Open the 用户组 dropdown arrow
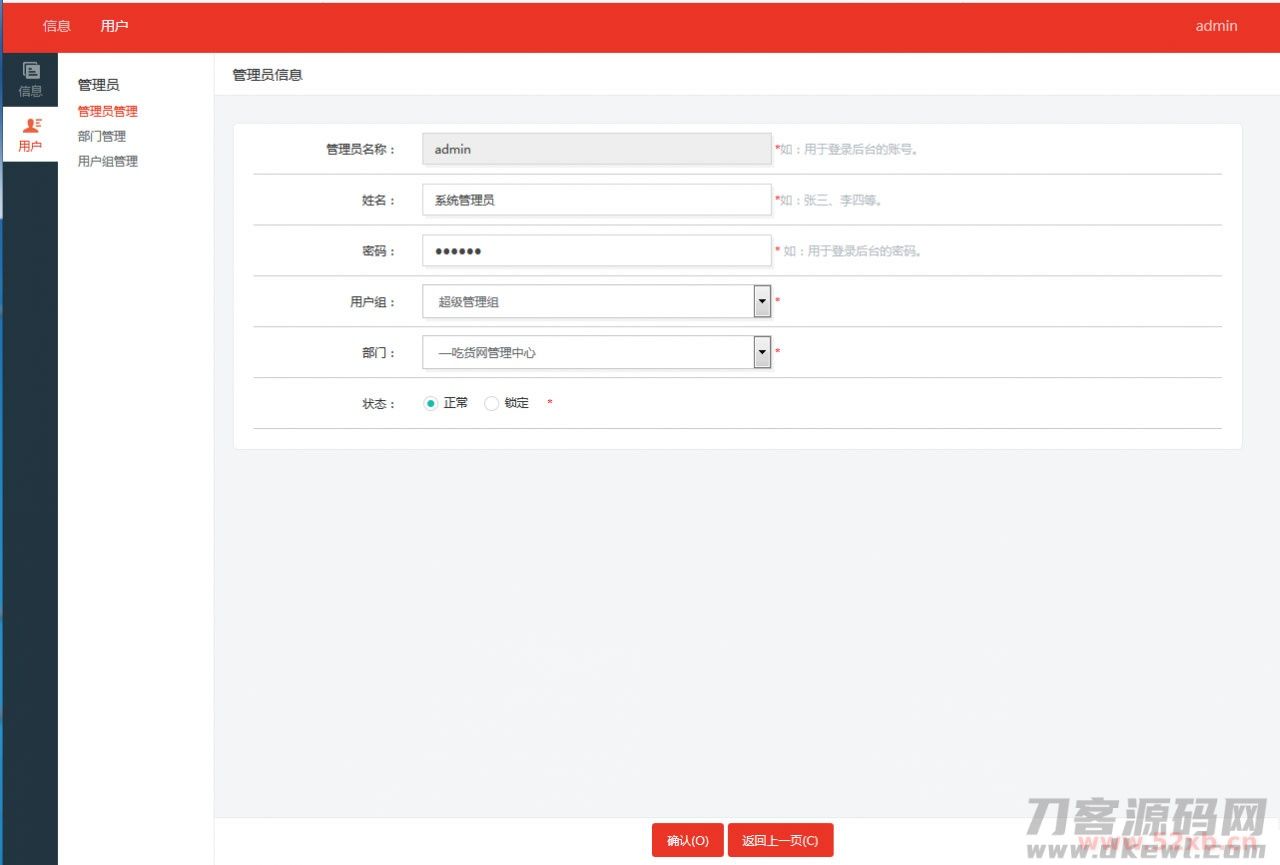The width and height of the screenshot is (1280, 865). 762,301
